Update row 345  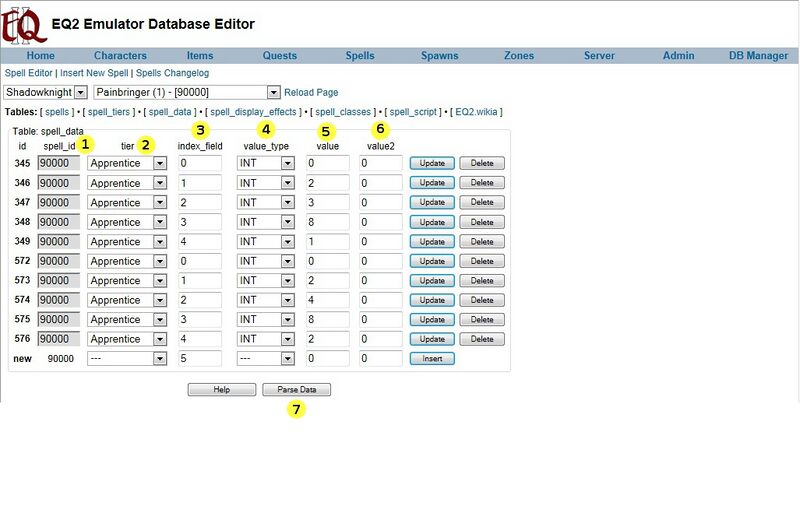click(x=432, y=163)
